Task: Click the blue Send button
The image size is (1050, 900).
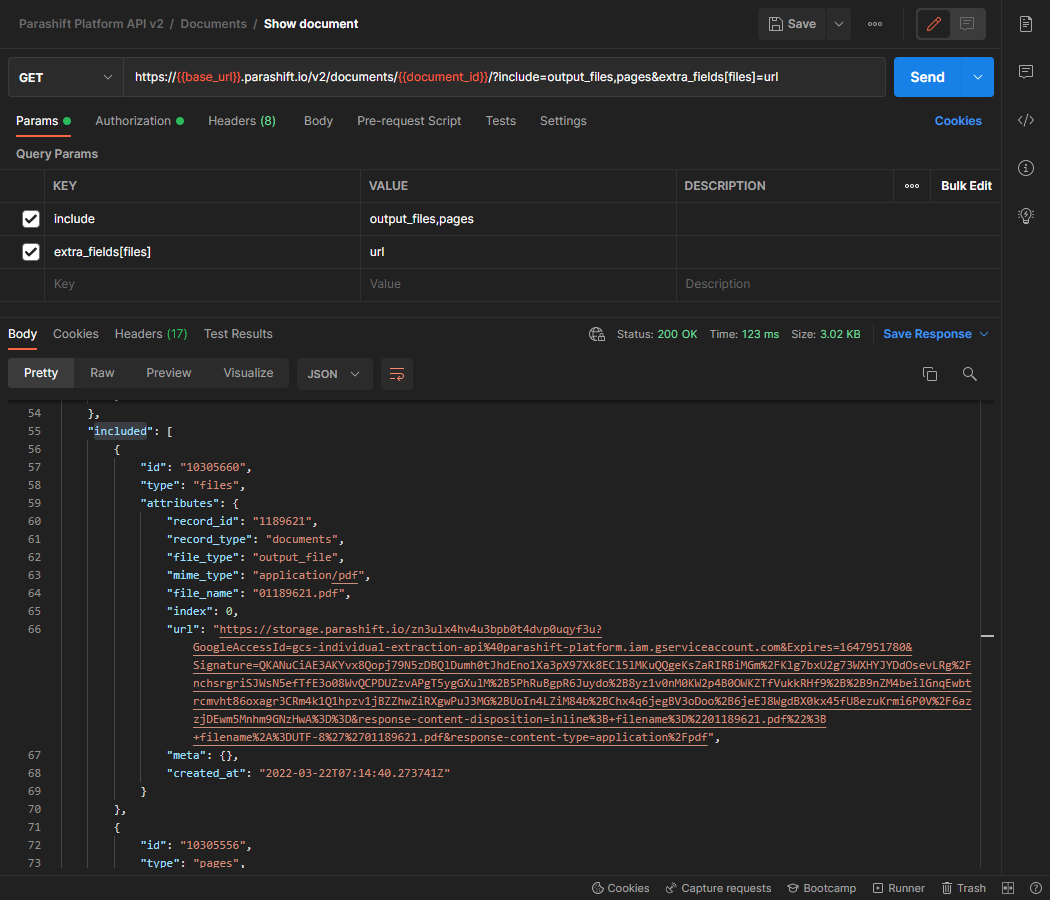Action: coord(927,77)
